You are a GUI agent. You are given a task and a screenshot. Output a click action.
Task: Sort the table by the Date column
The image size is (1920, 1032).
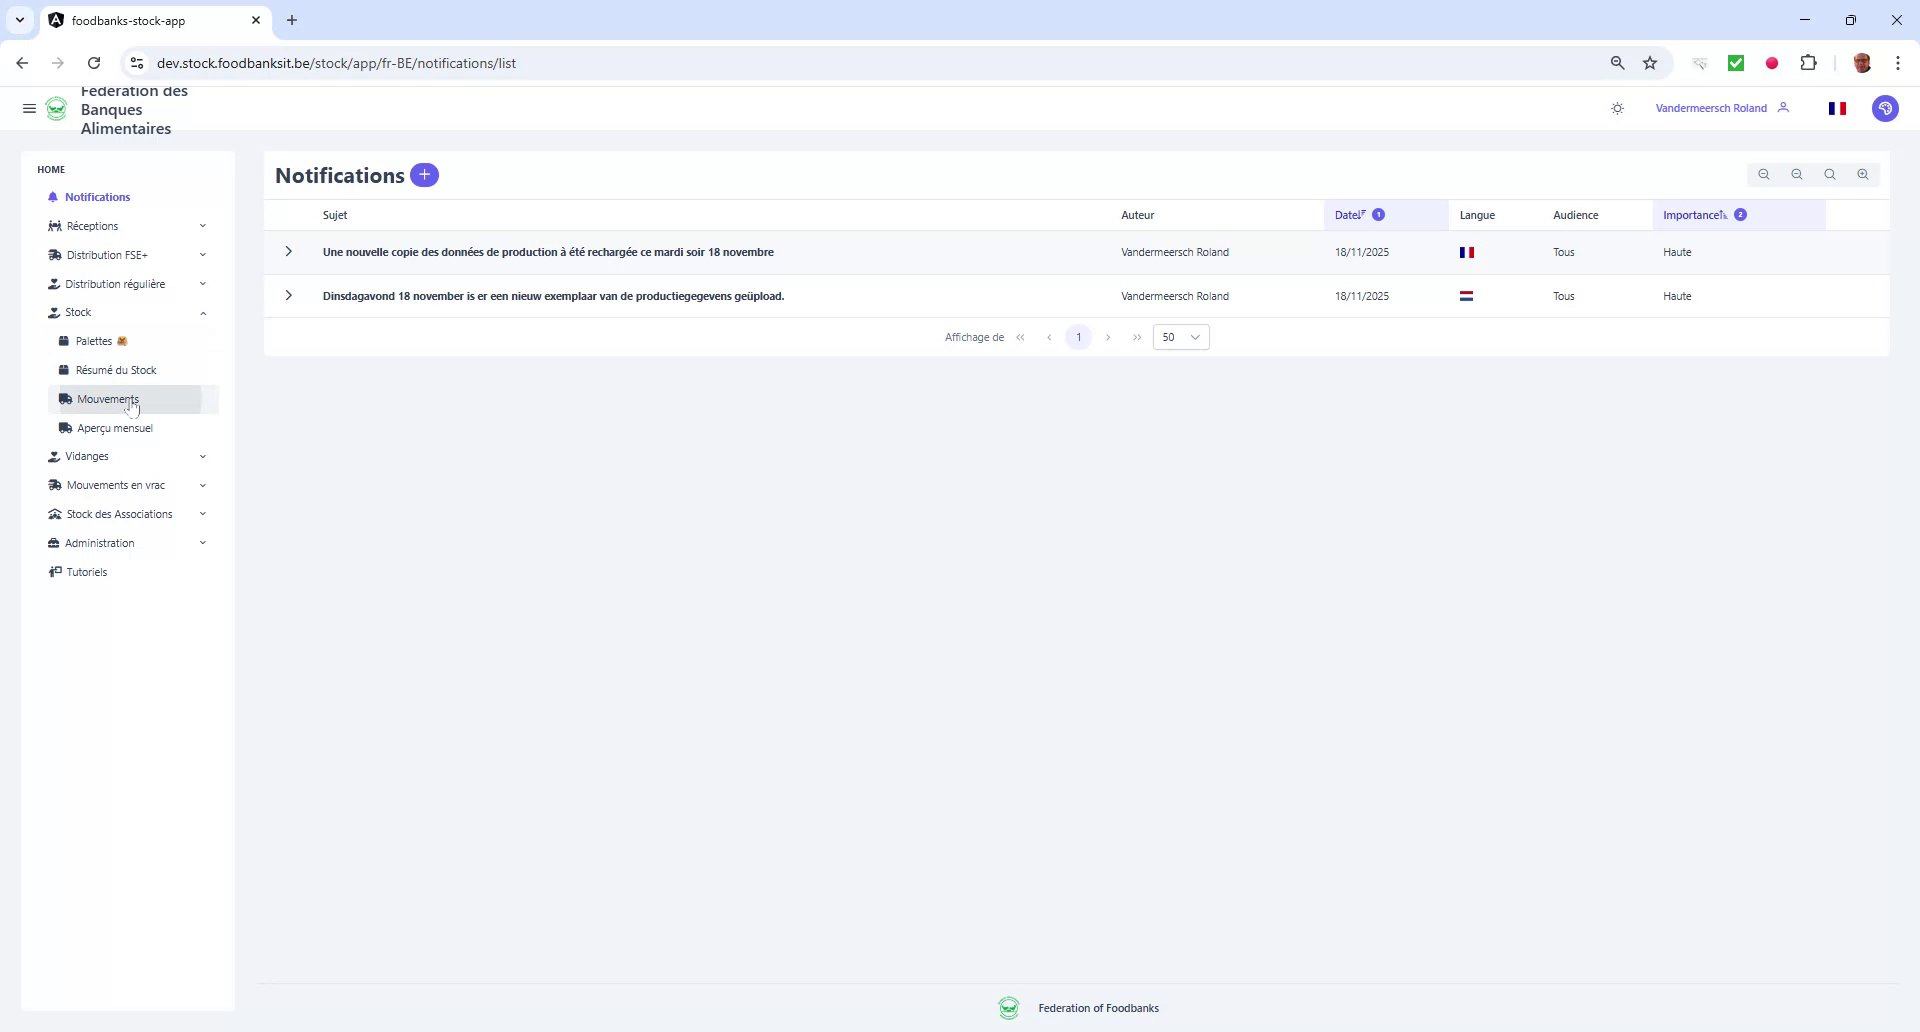coord(1348,214)
